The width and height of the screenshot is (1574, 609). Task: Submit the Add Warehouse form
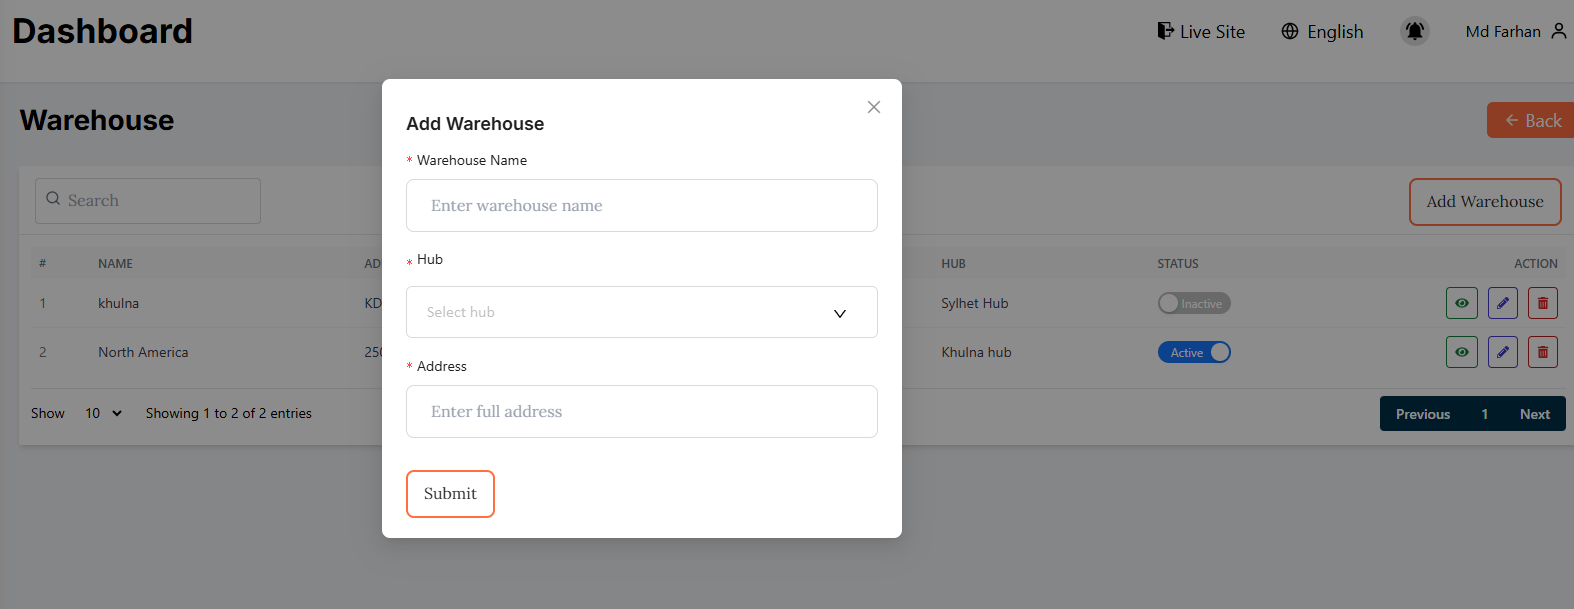450,494
